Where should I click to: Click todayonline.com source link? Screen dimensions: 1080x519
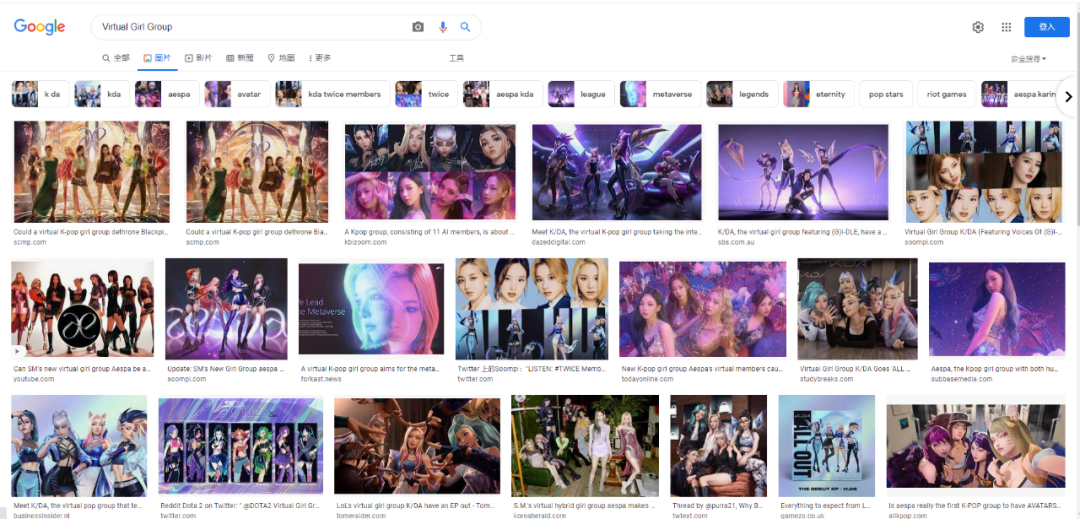click(647, 379)
